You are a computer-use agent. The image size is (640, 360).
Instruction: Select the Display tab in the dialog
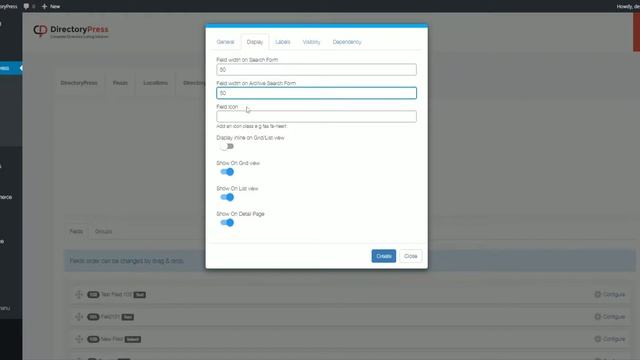click(255, 42)
